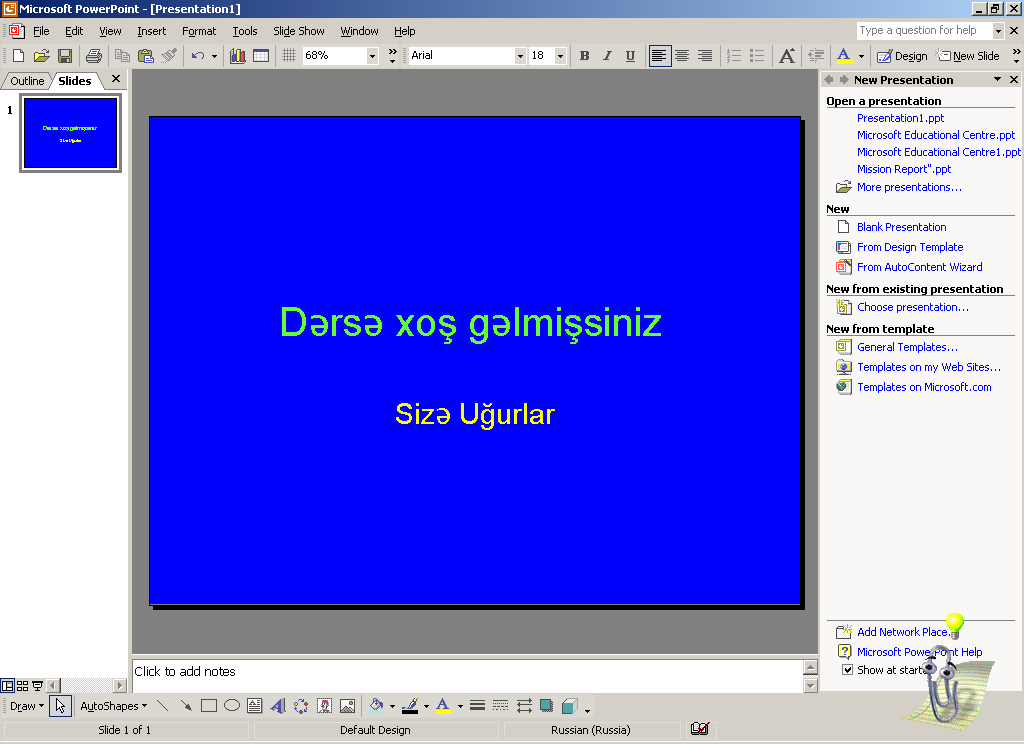Screen dimensions: 1024x744
Task: Start a Blank Presentation
Action: click(x=901, y=227)
